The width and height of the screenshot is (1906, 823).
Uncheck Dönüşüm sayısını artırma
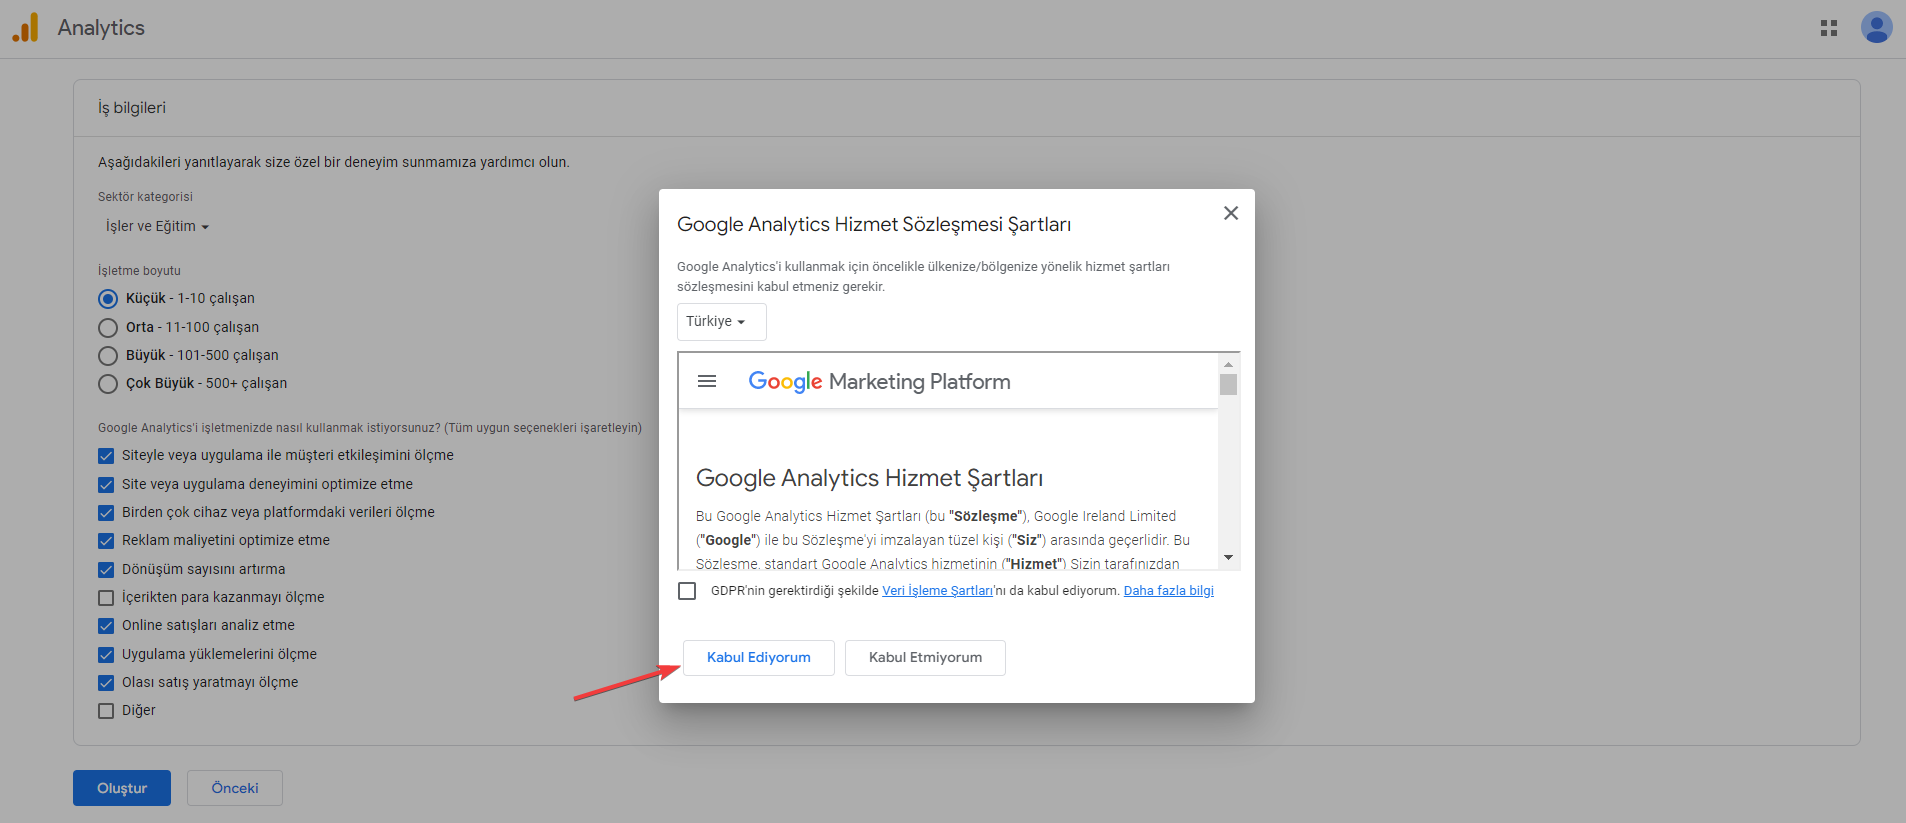tap(106, 570)
